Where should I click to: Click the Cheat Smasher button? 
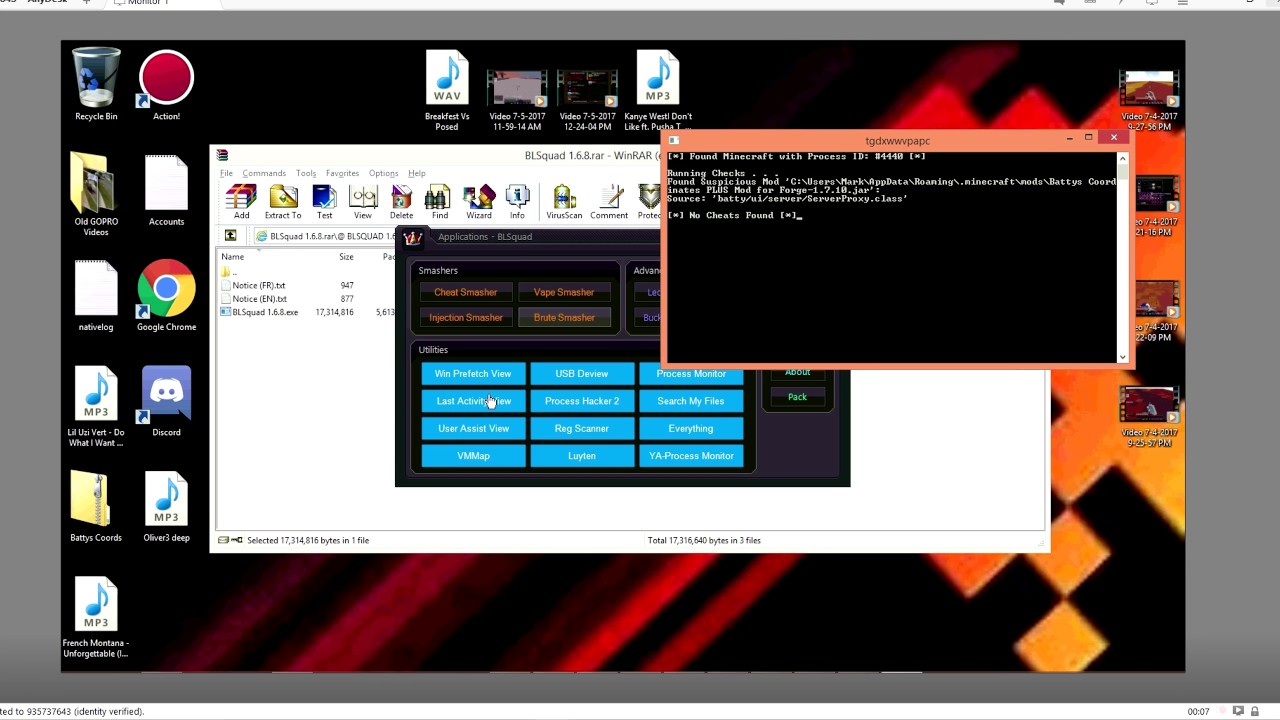465,292
